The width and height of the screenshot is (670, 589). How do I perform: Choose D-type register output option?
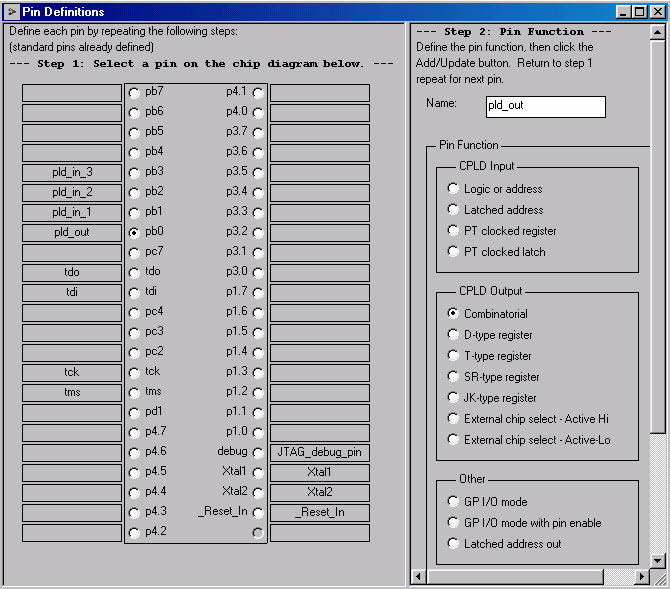coord(454,335)
